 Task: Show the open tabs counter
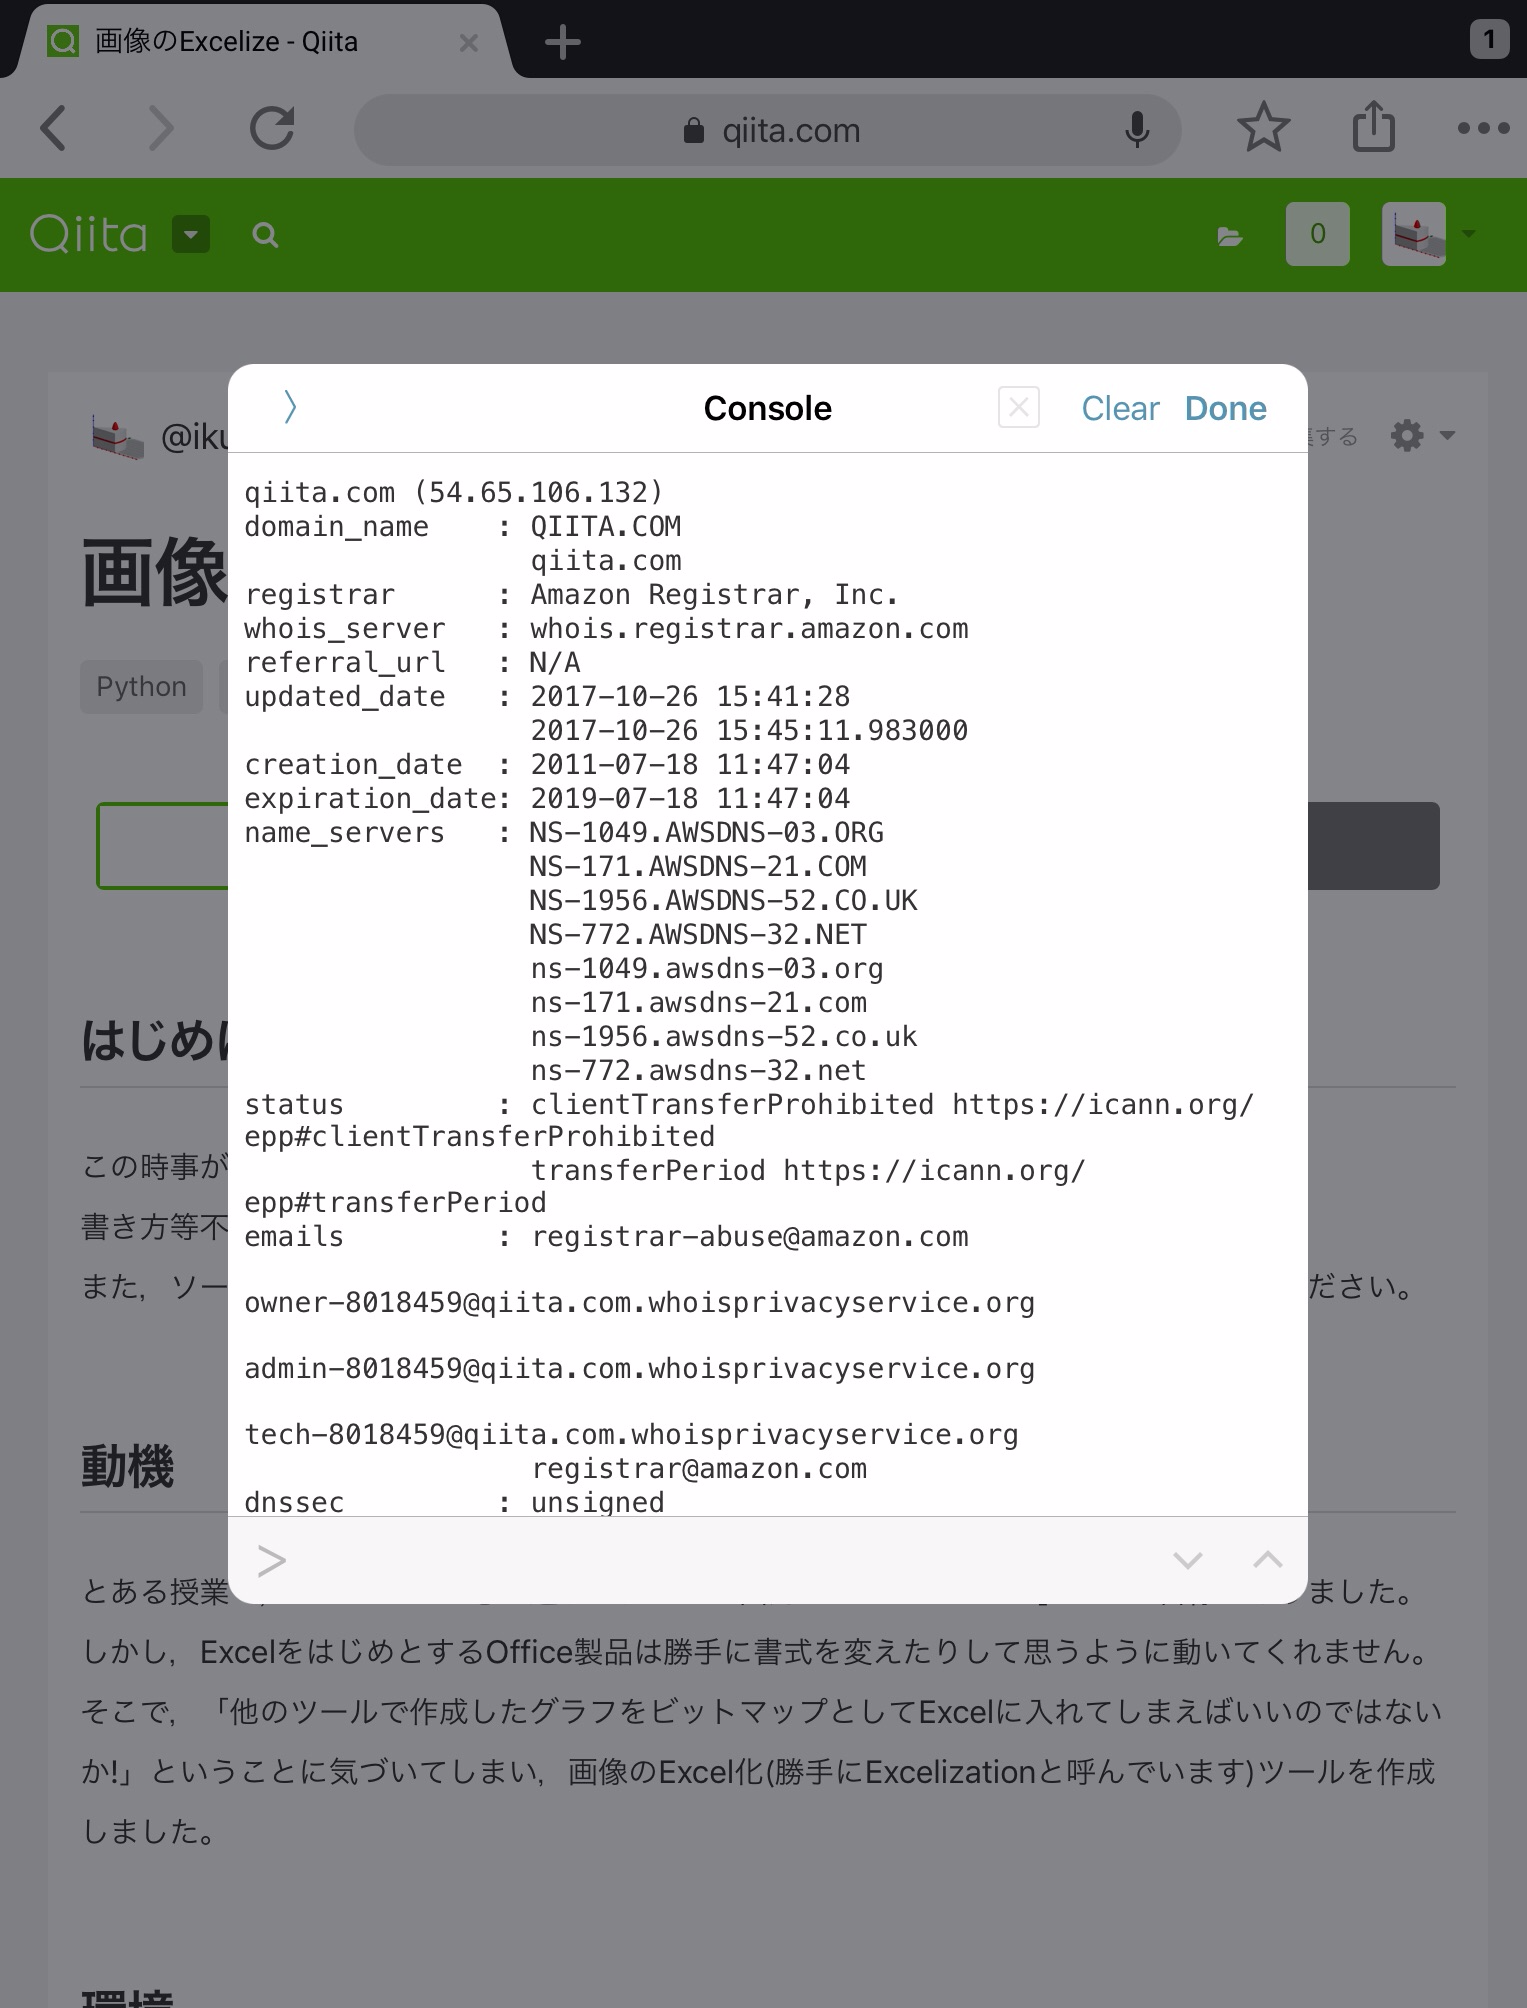(1489, 40)
